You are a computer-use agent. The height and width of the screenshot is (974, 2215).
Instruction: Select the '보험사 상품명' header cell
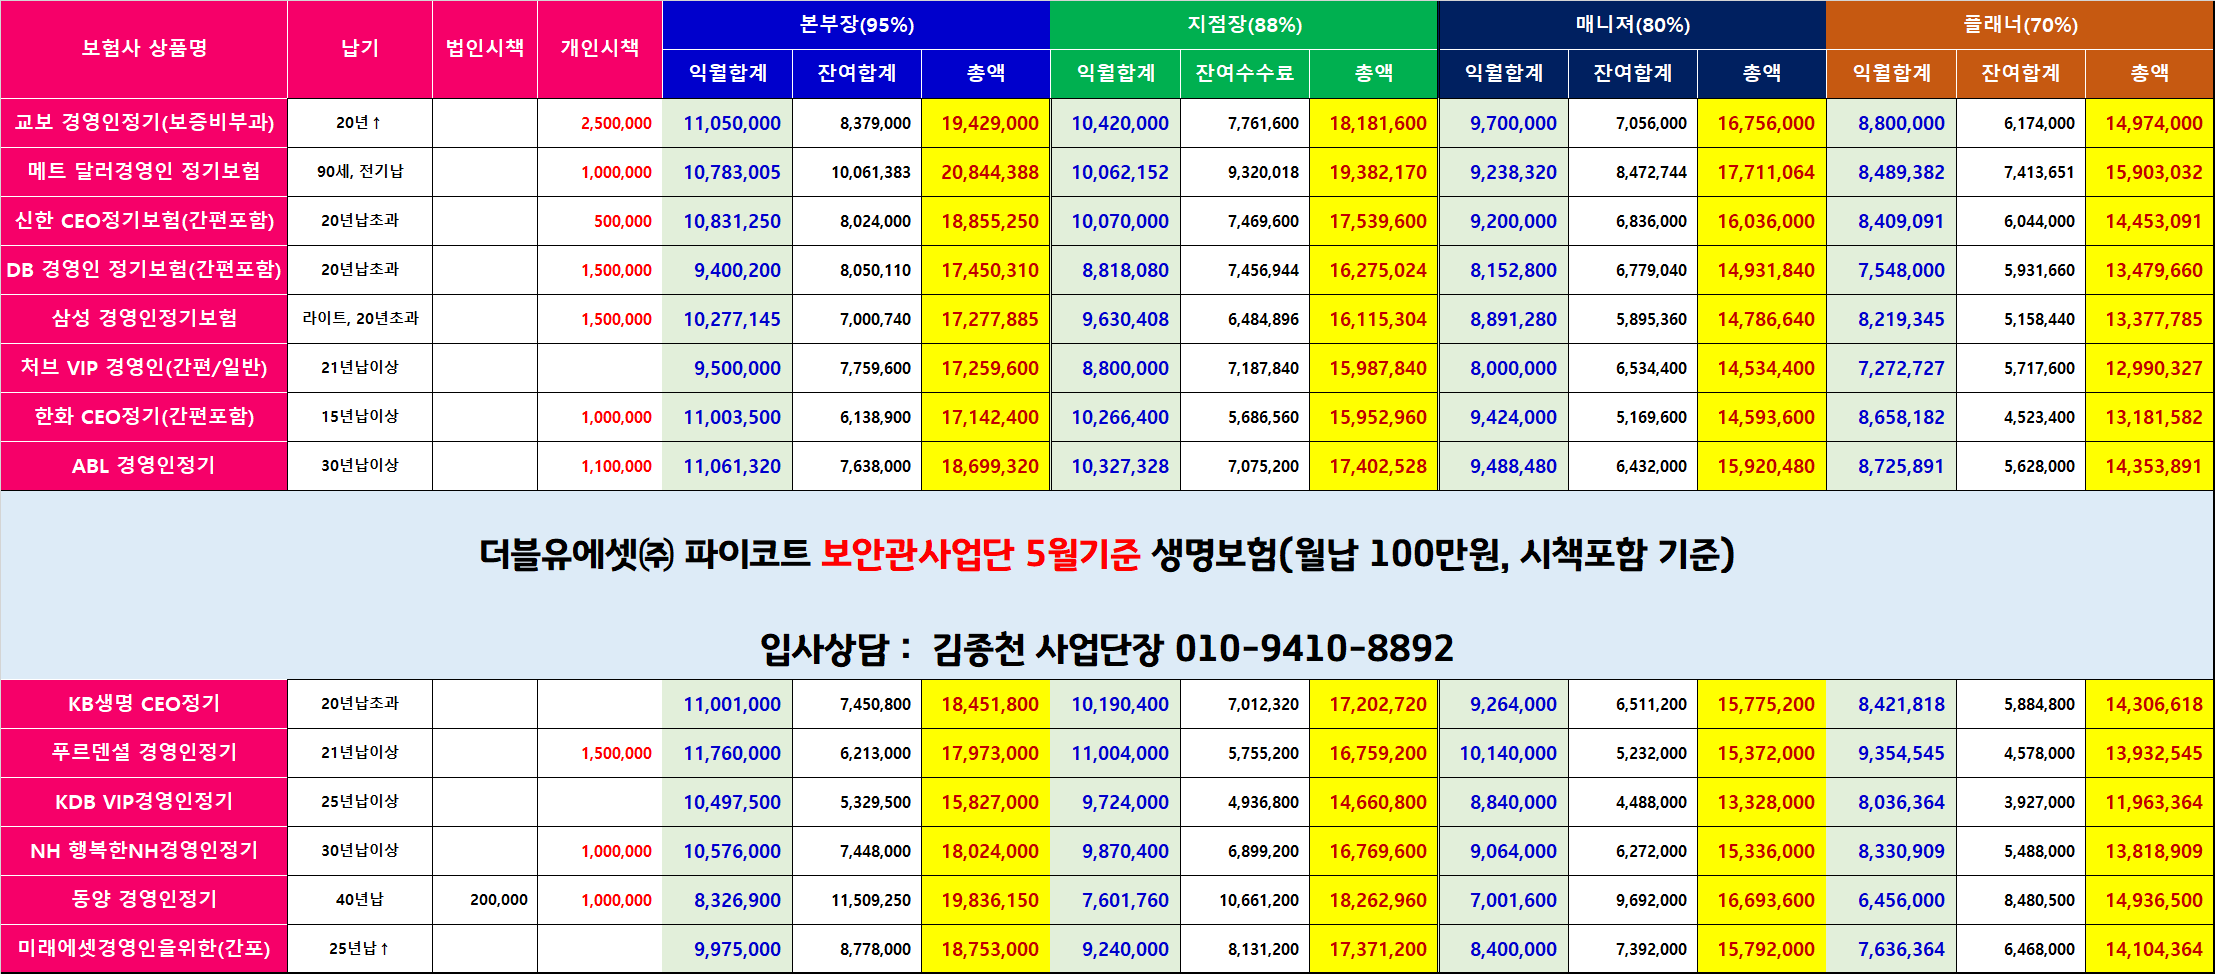pos(144,49)
